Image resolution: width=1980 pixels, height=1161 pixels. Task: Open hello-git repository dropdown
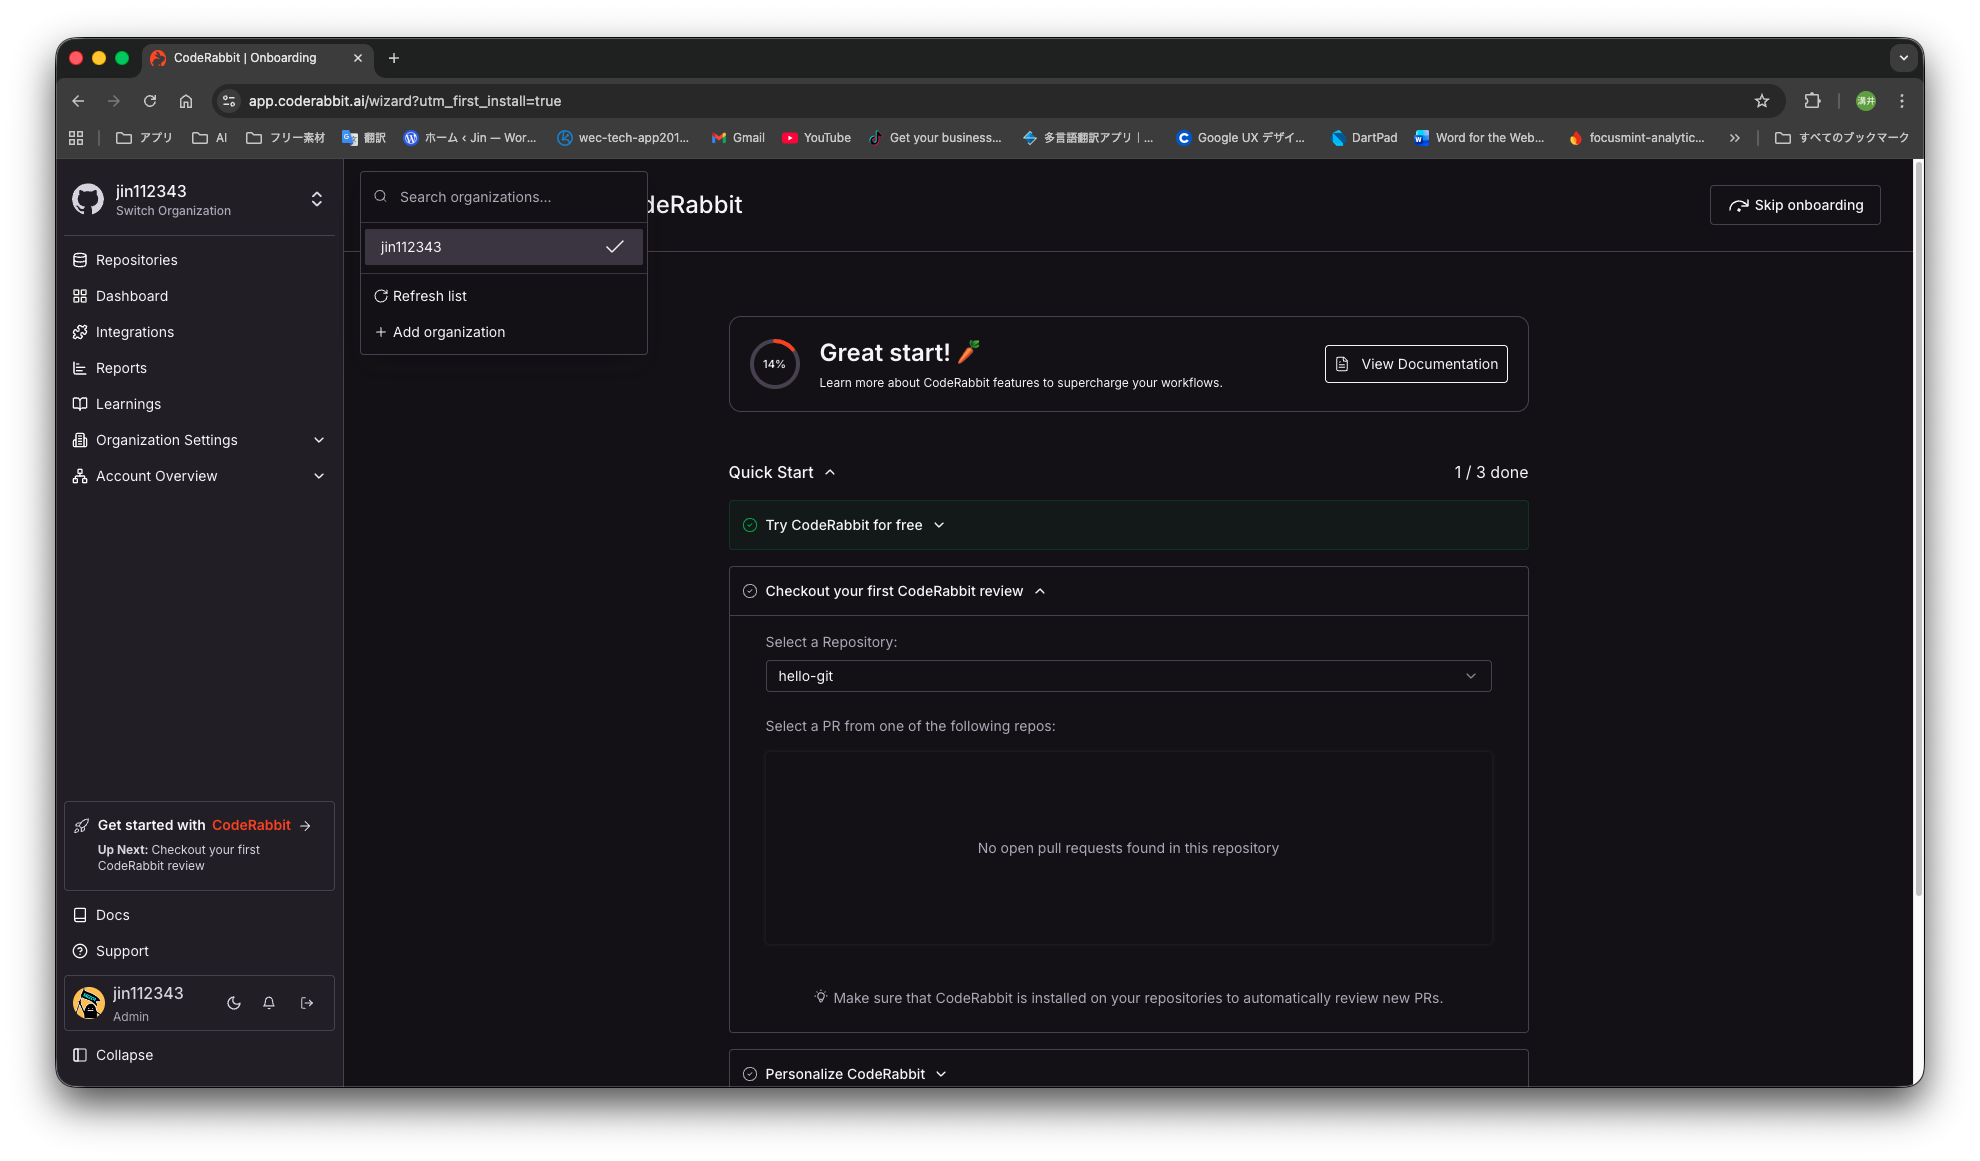tap(1128, 676)
